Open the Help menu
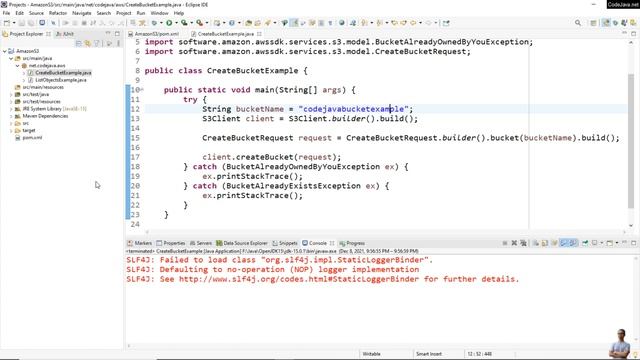Screen dimensions: 640x360 179,13
